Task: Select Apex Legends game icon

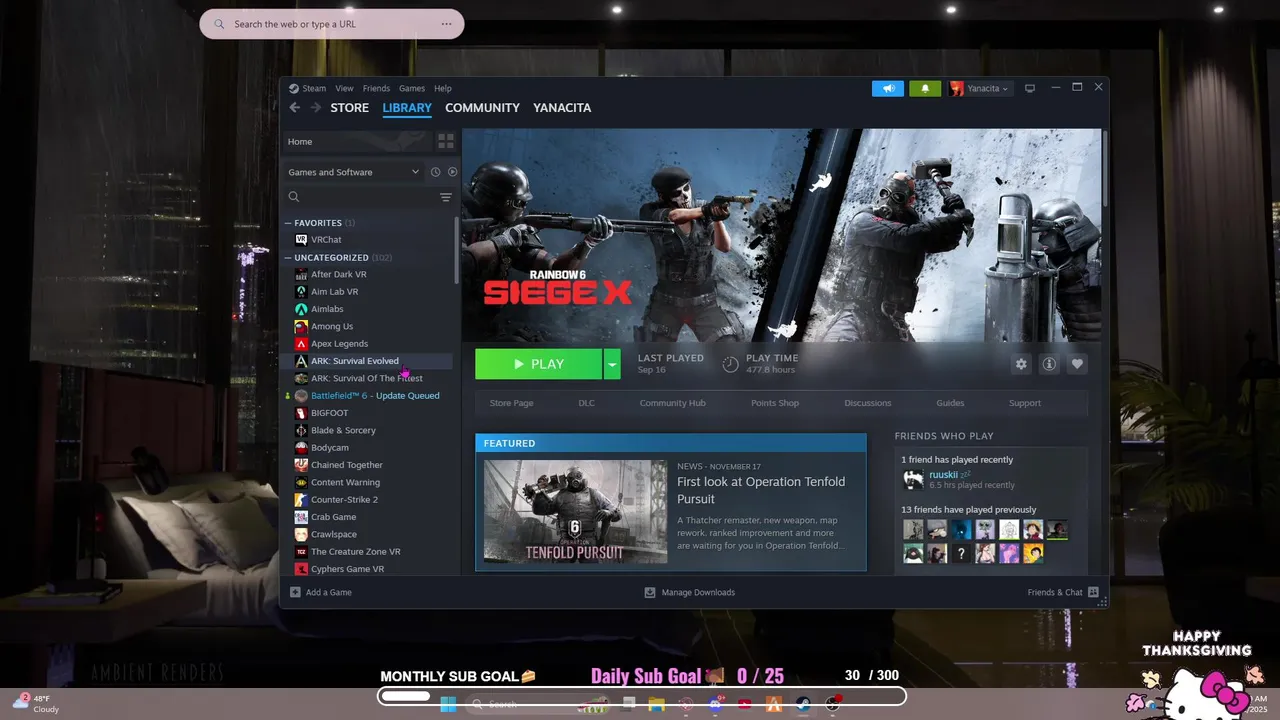Action: pos(301,344)
